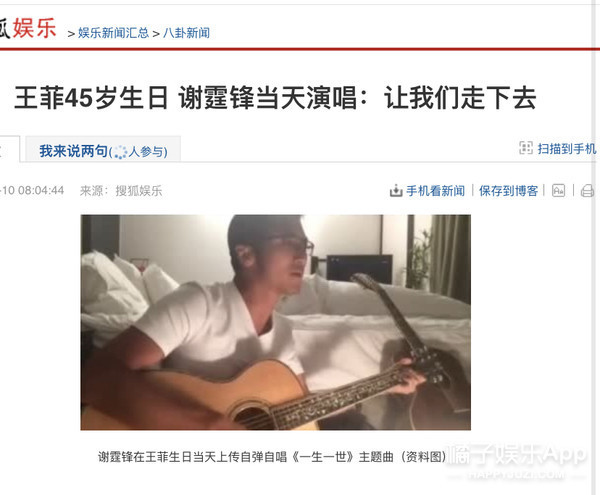Click the photo caption about 《一生一世》
Screen dimensions: 600x495
(x=272, y=456)
